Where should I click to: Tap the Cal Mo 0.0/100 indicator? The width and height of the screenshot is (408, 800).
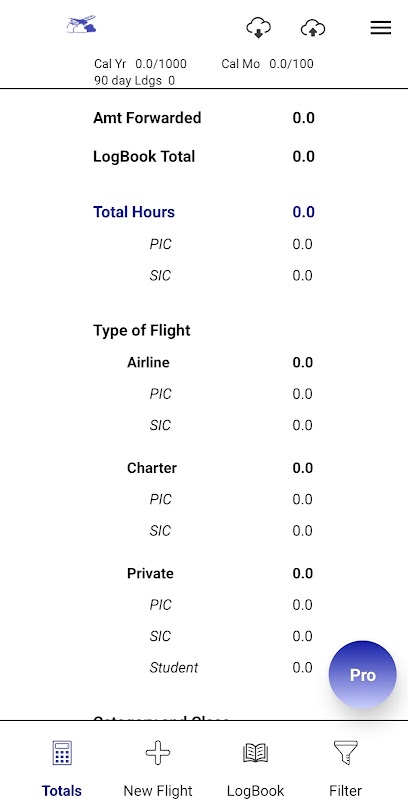267,64
